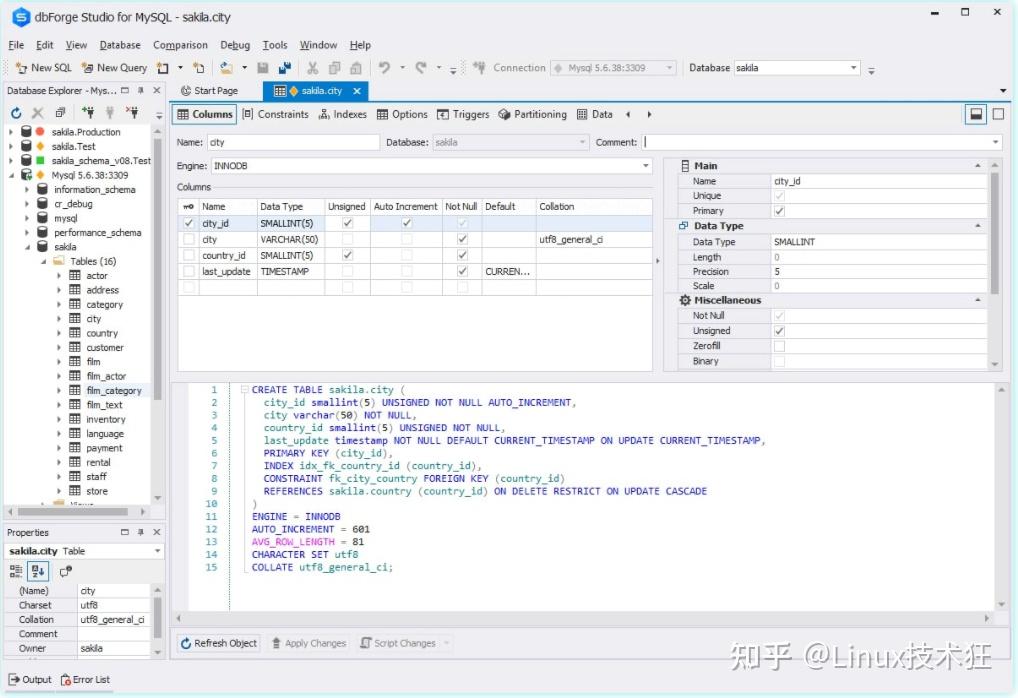Refresh the Database Explorer tree
This screenshot has width=1018, height=698.
[16, 113]
